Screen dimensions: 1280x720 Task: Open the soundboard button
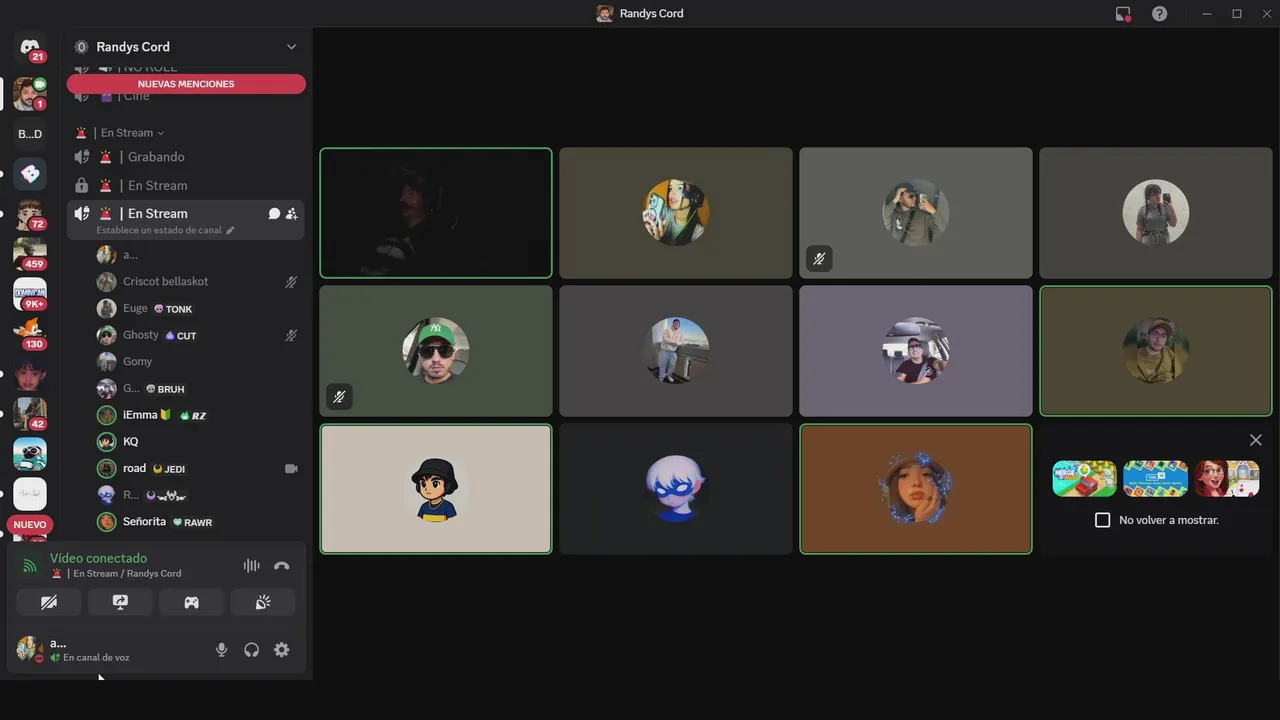(x=263, y=602)
